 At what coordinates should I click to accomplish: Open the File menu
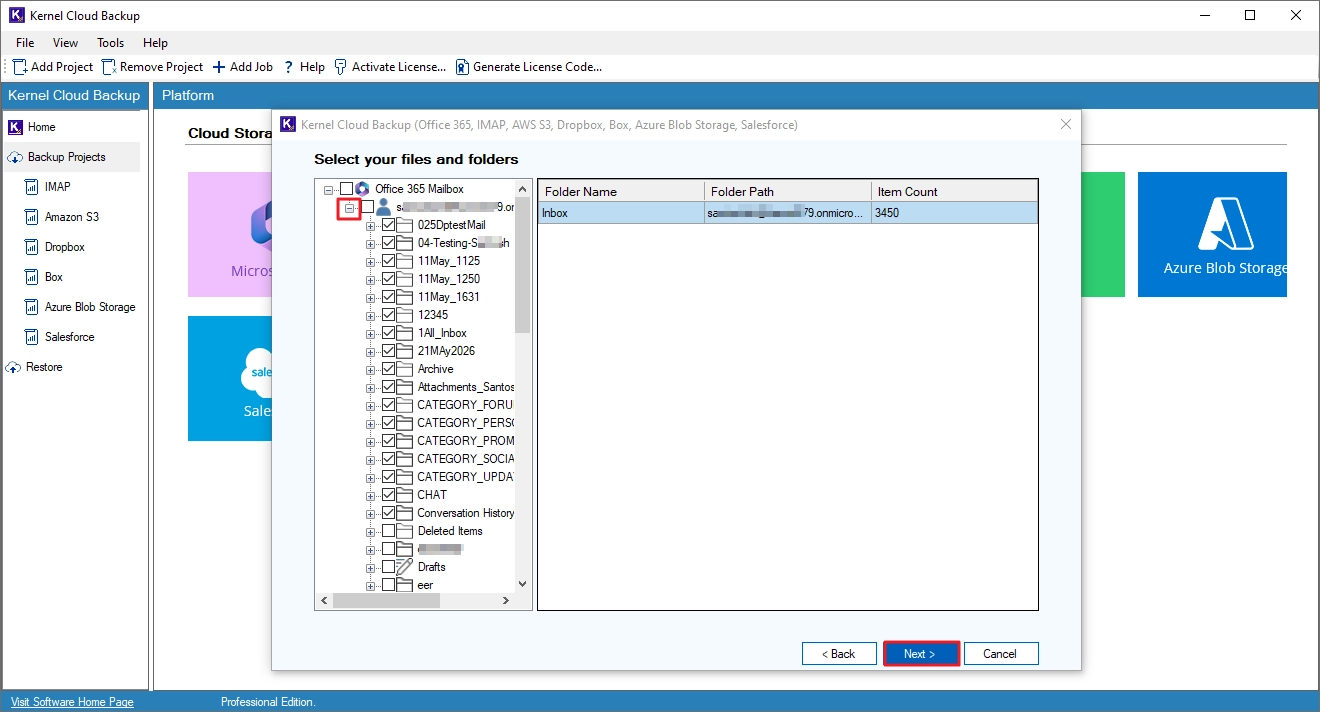[25, 43]
